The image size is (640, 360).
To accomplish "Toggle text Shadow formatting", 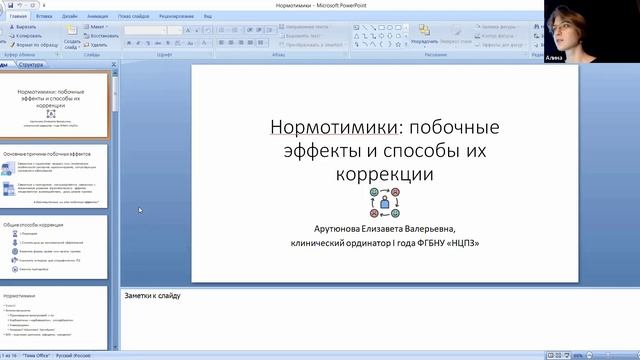I will click(x=168, y=43).
